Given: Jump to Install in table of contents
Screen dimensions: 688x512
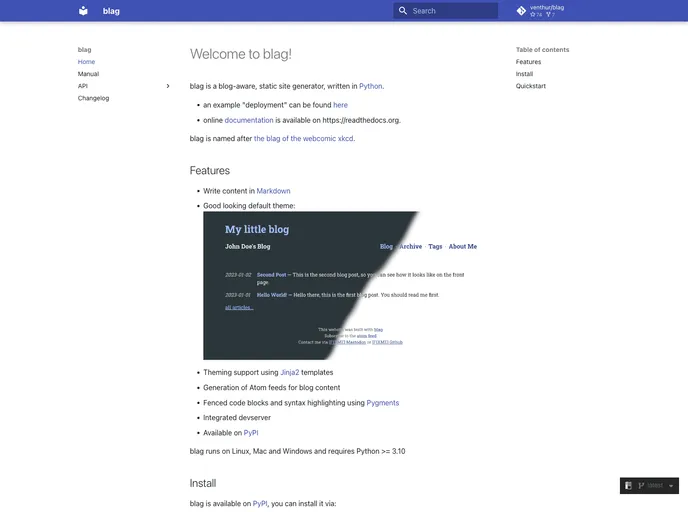Looking at the screenshot, I should 524,74.
